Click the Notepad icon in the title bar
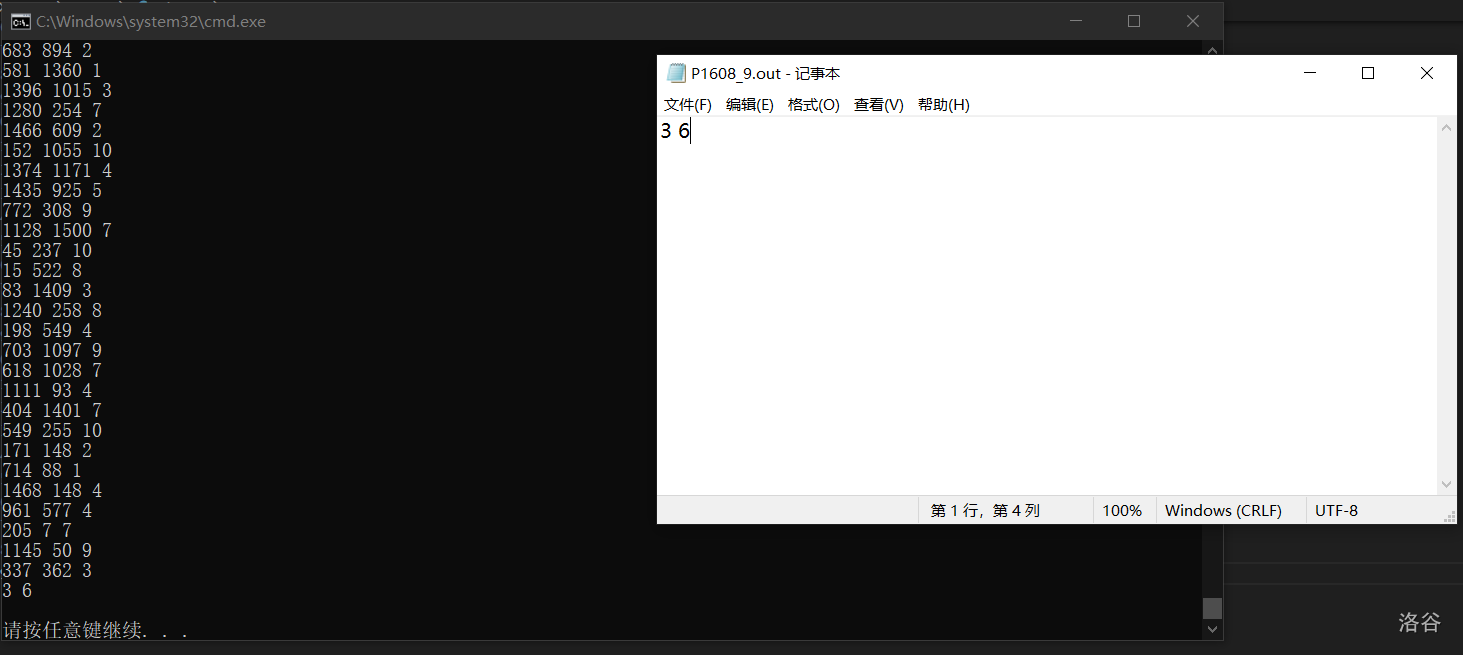 click(x=677, y=73)
